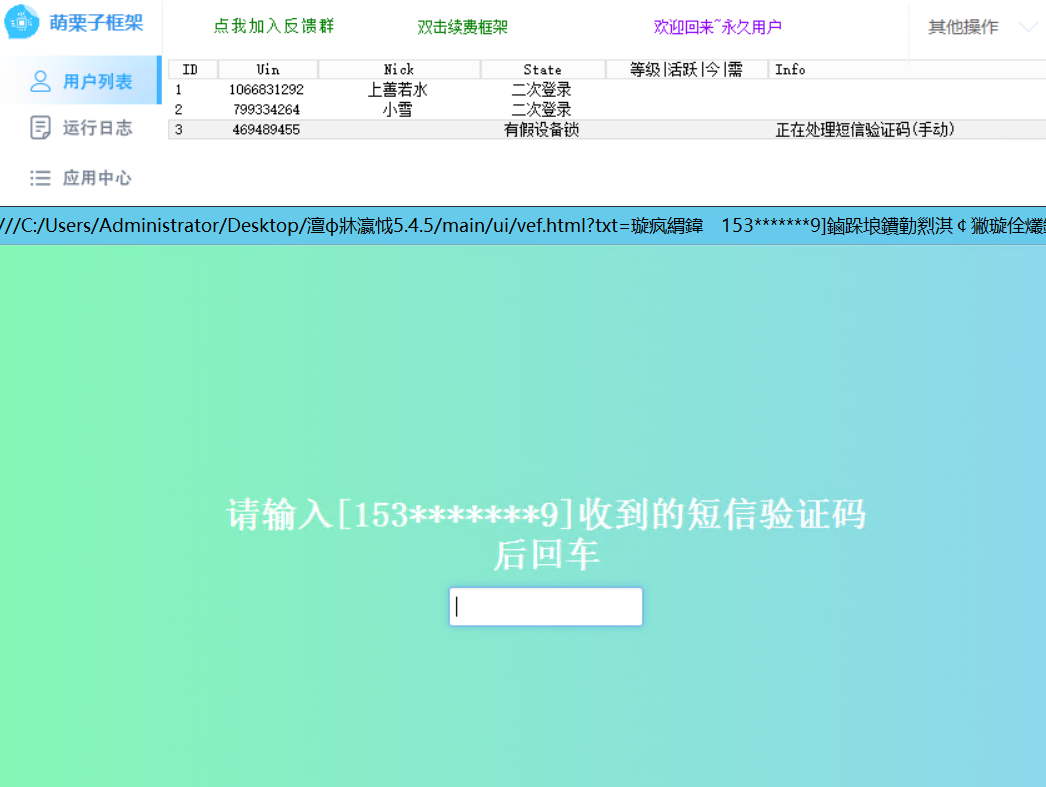The image size is (1046, 787).
Task: Click the 双击续费框架 link
Action: pos(463,27)
